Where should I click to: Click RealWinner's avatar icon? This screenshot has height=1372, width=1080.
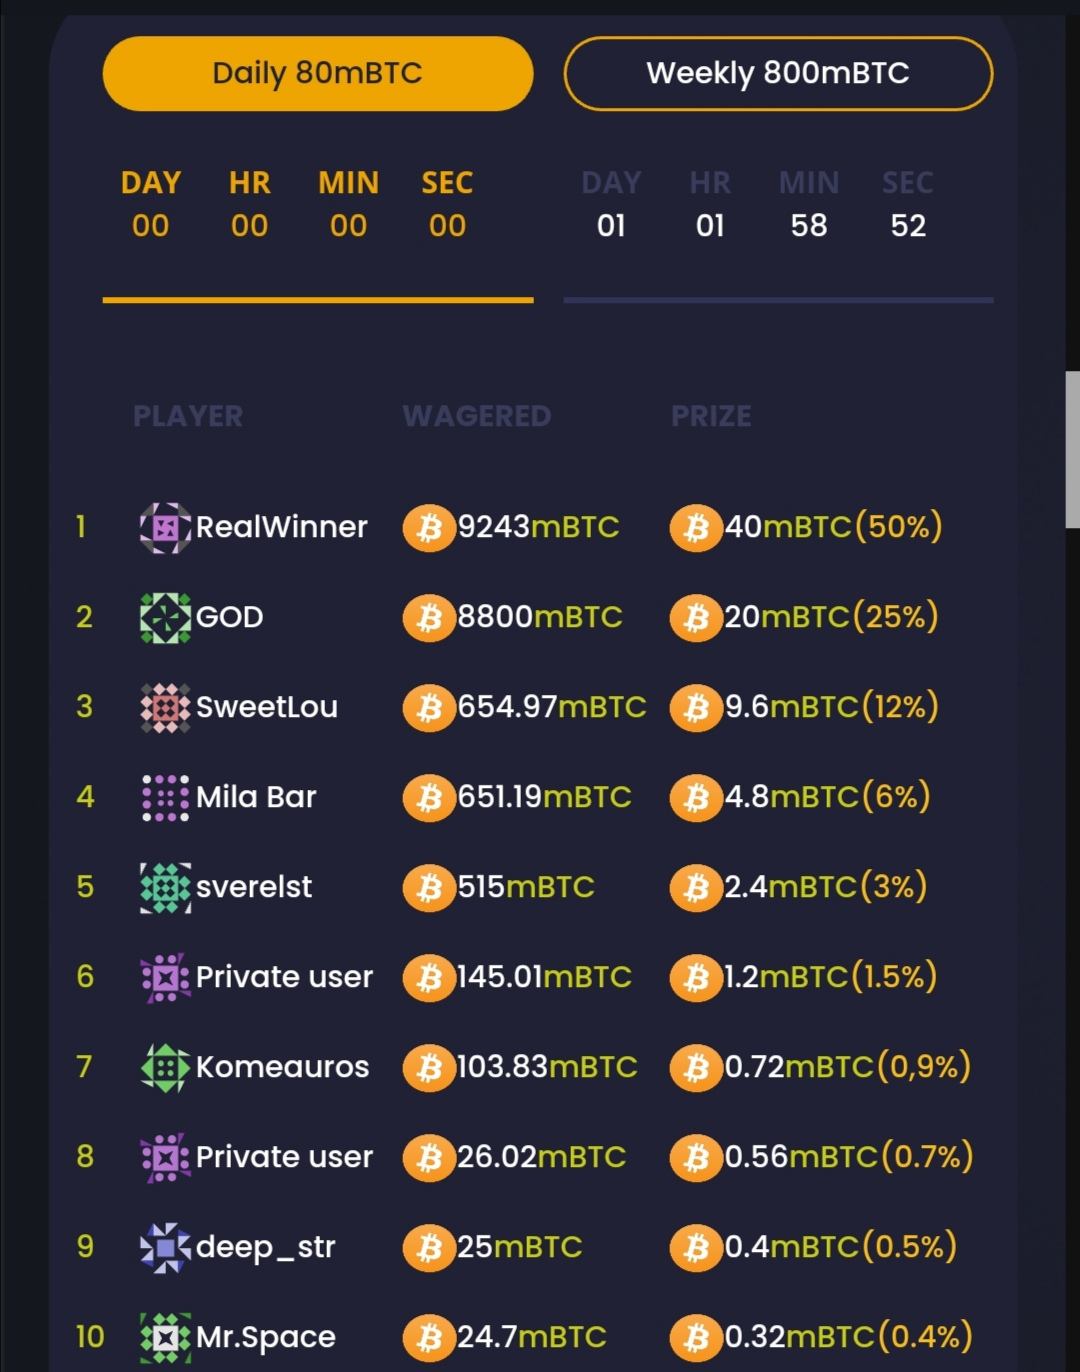pos(165,527)
